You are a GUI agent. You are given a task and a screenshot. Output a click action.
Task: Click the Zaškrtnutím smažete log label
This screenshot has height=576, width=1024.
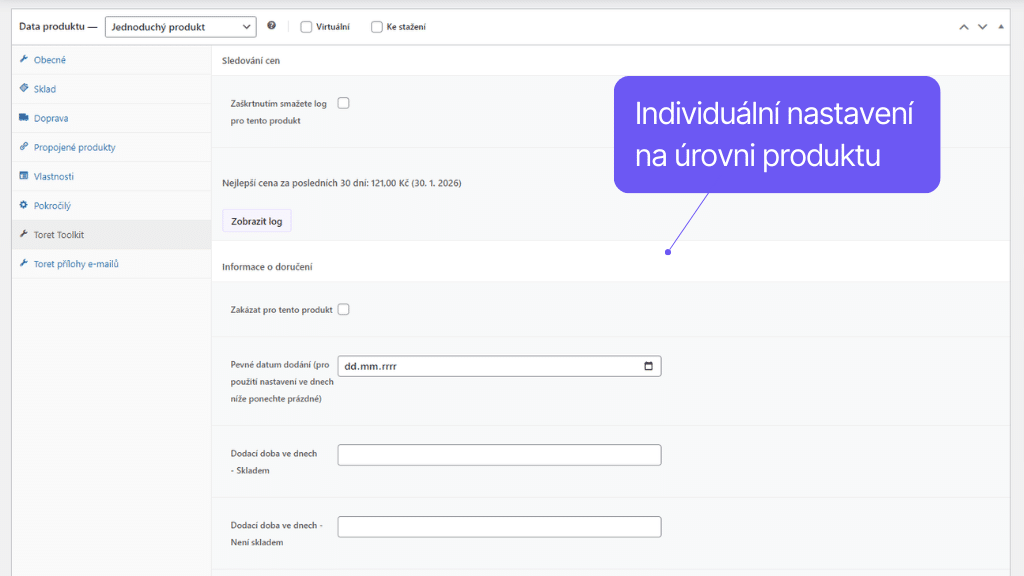coord(278,112)
